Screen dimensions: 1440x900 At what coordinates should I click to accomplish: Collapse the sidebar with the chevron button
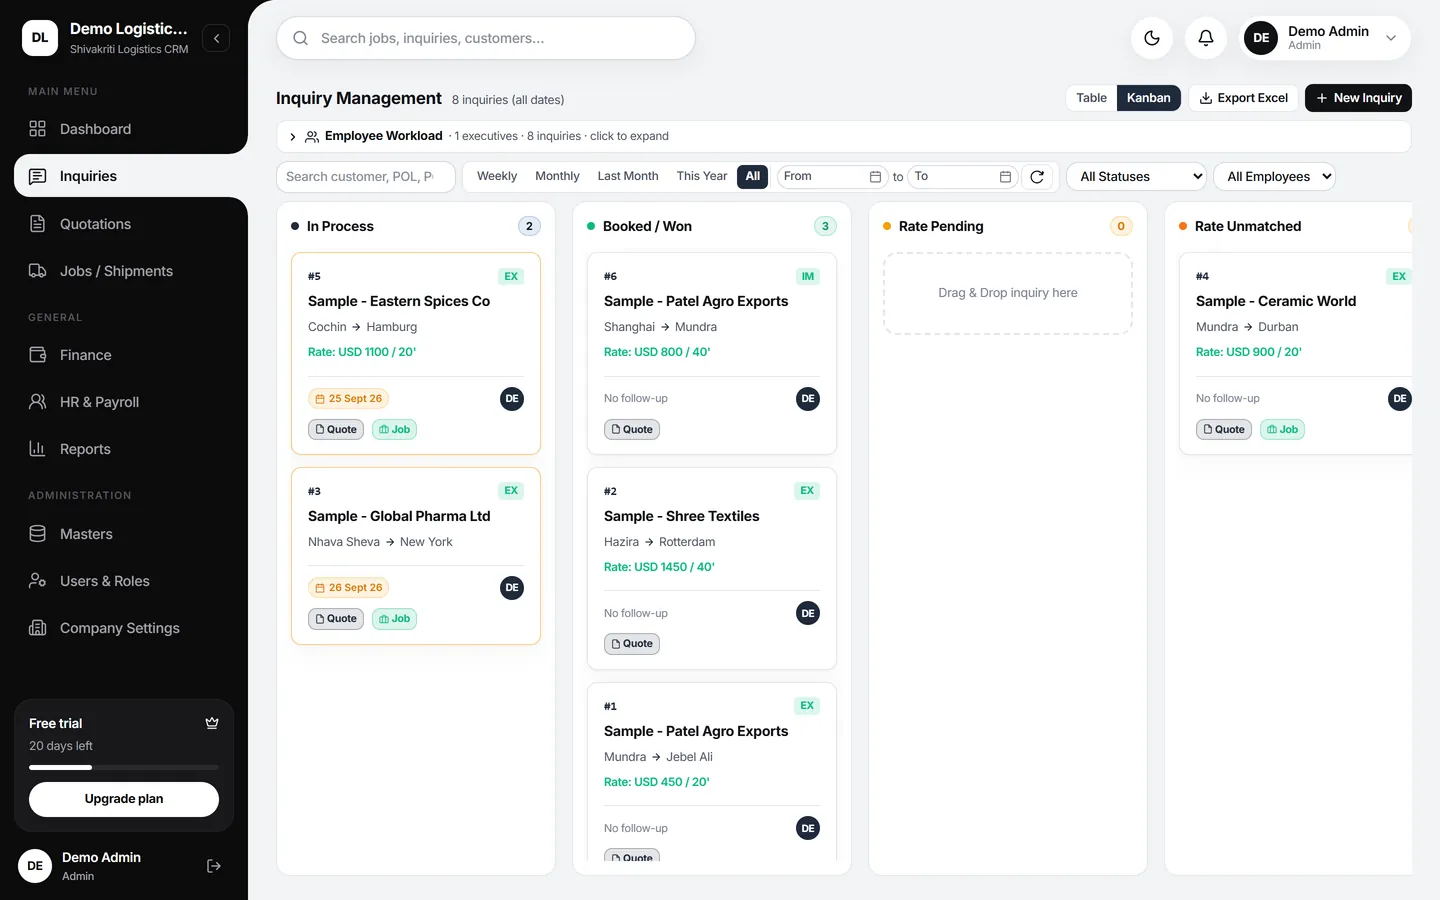click(x=216, y=38)
